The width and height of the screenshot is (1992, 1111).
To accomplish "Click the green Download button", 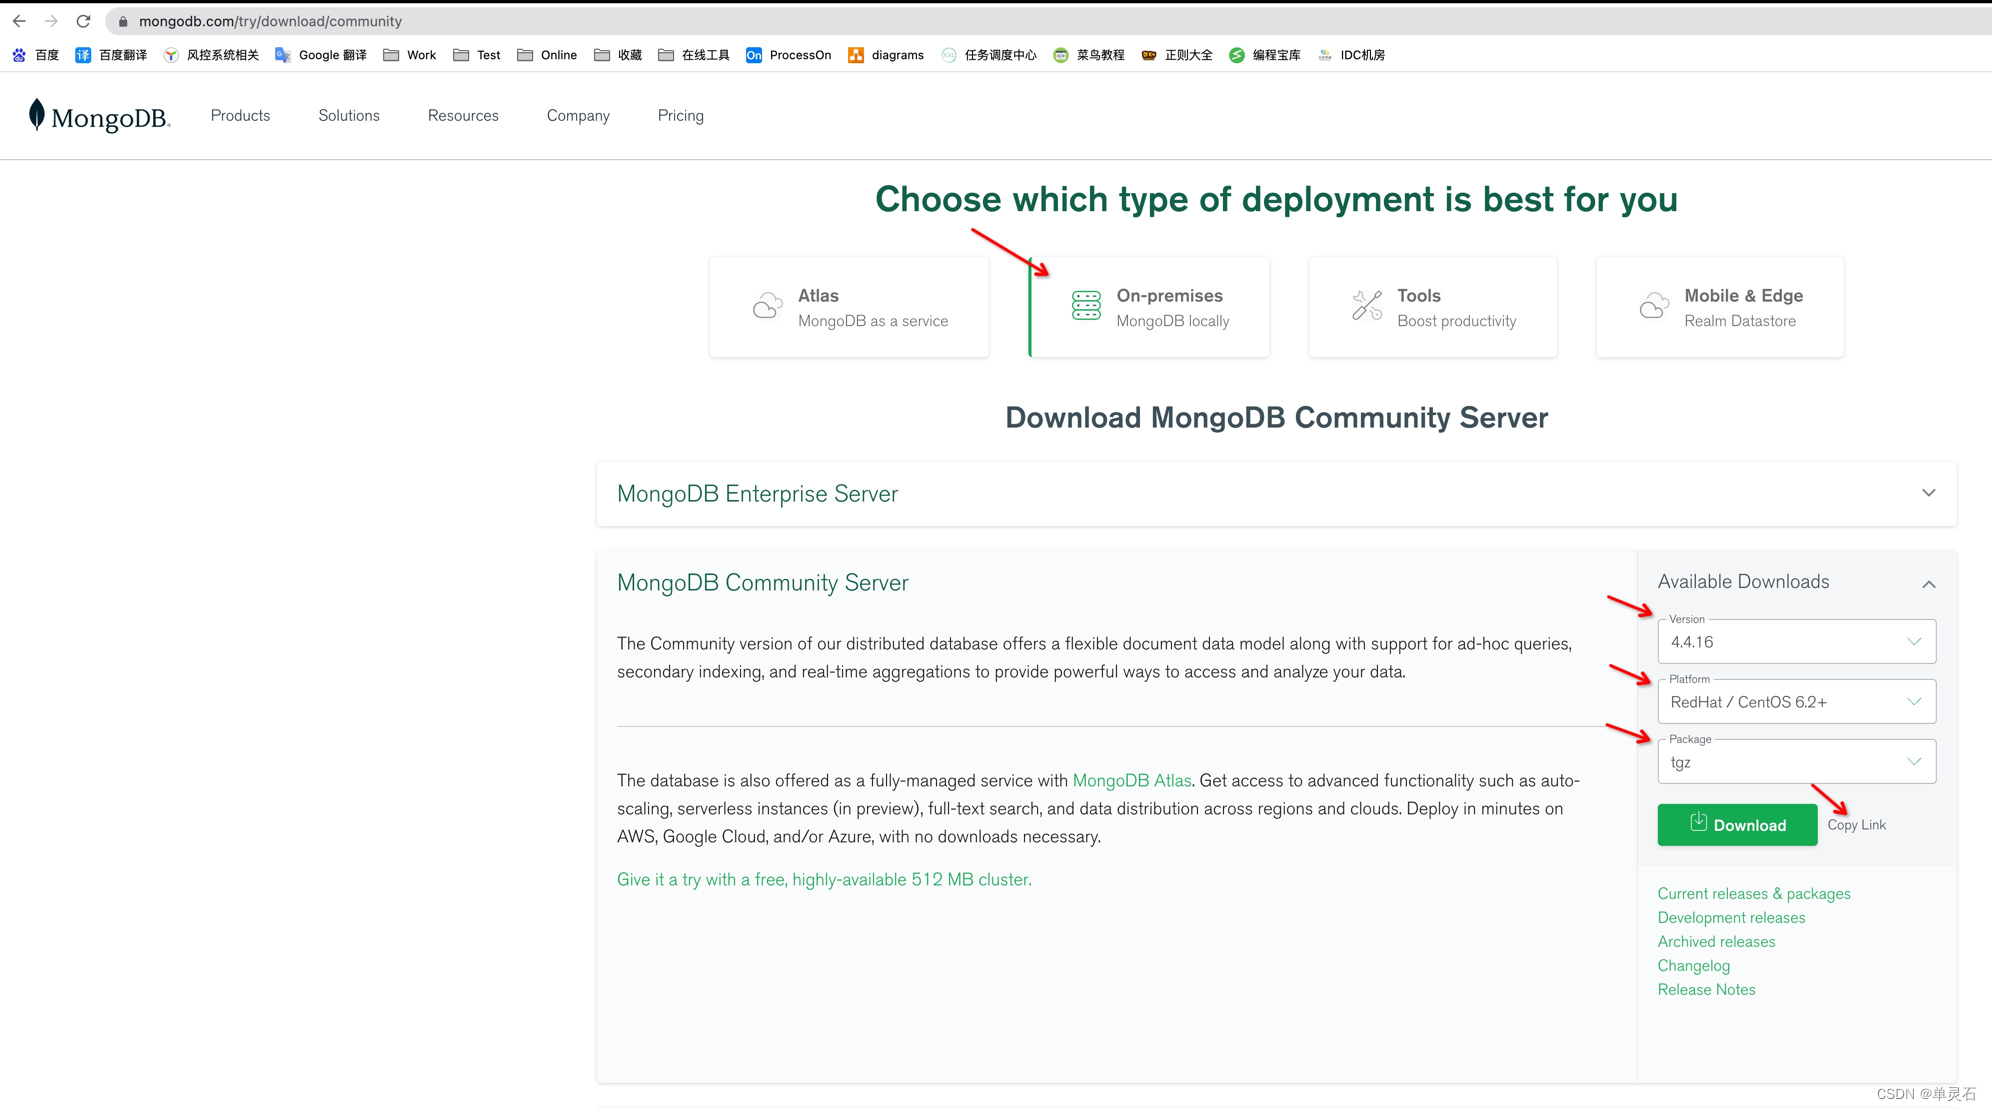I will coord(1737,825).
